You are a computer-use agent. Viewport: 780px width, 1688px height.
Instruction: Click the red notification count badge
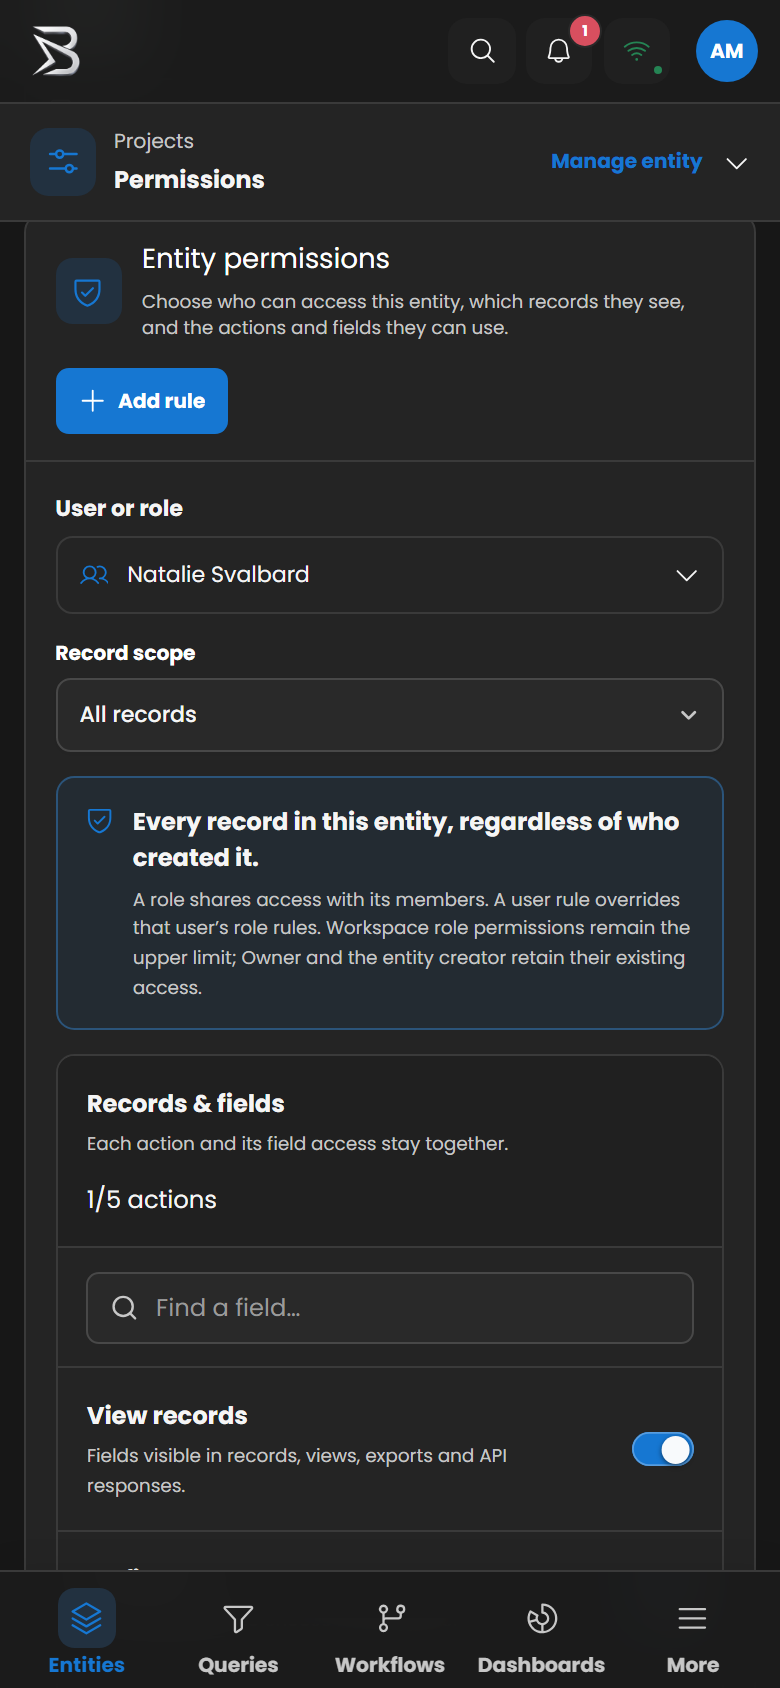585,31
